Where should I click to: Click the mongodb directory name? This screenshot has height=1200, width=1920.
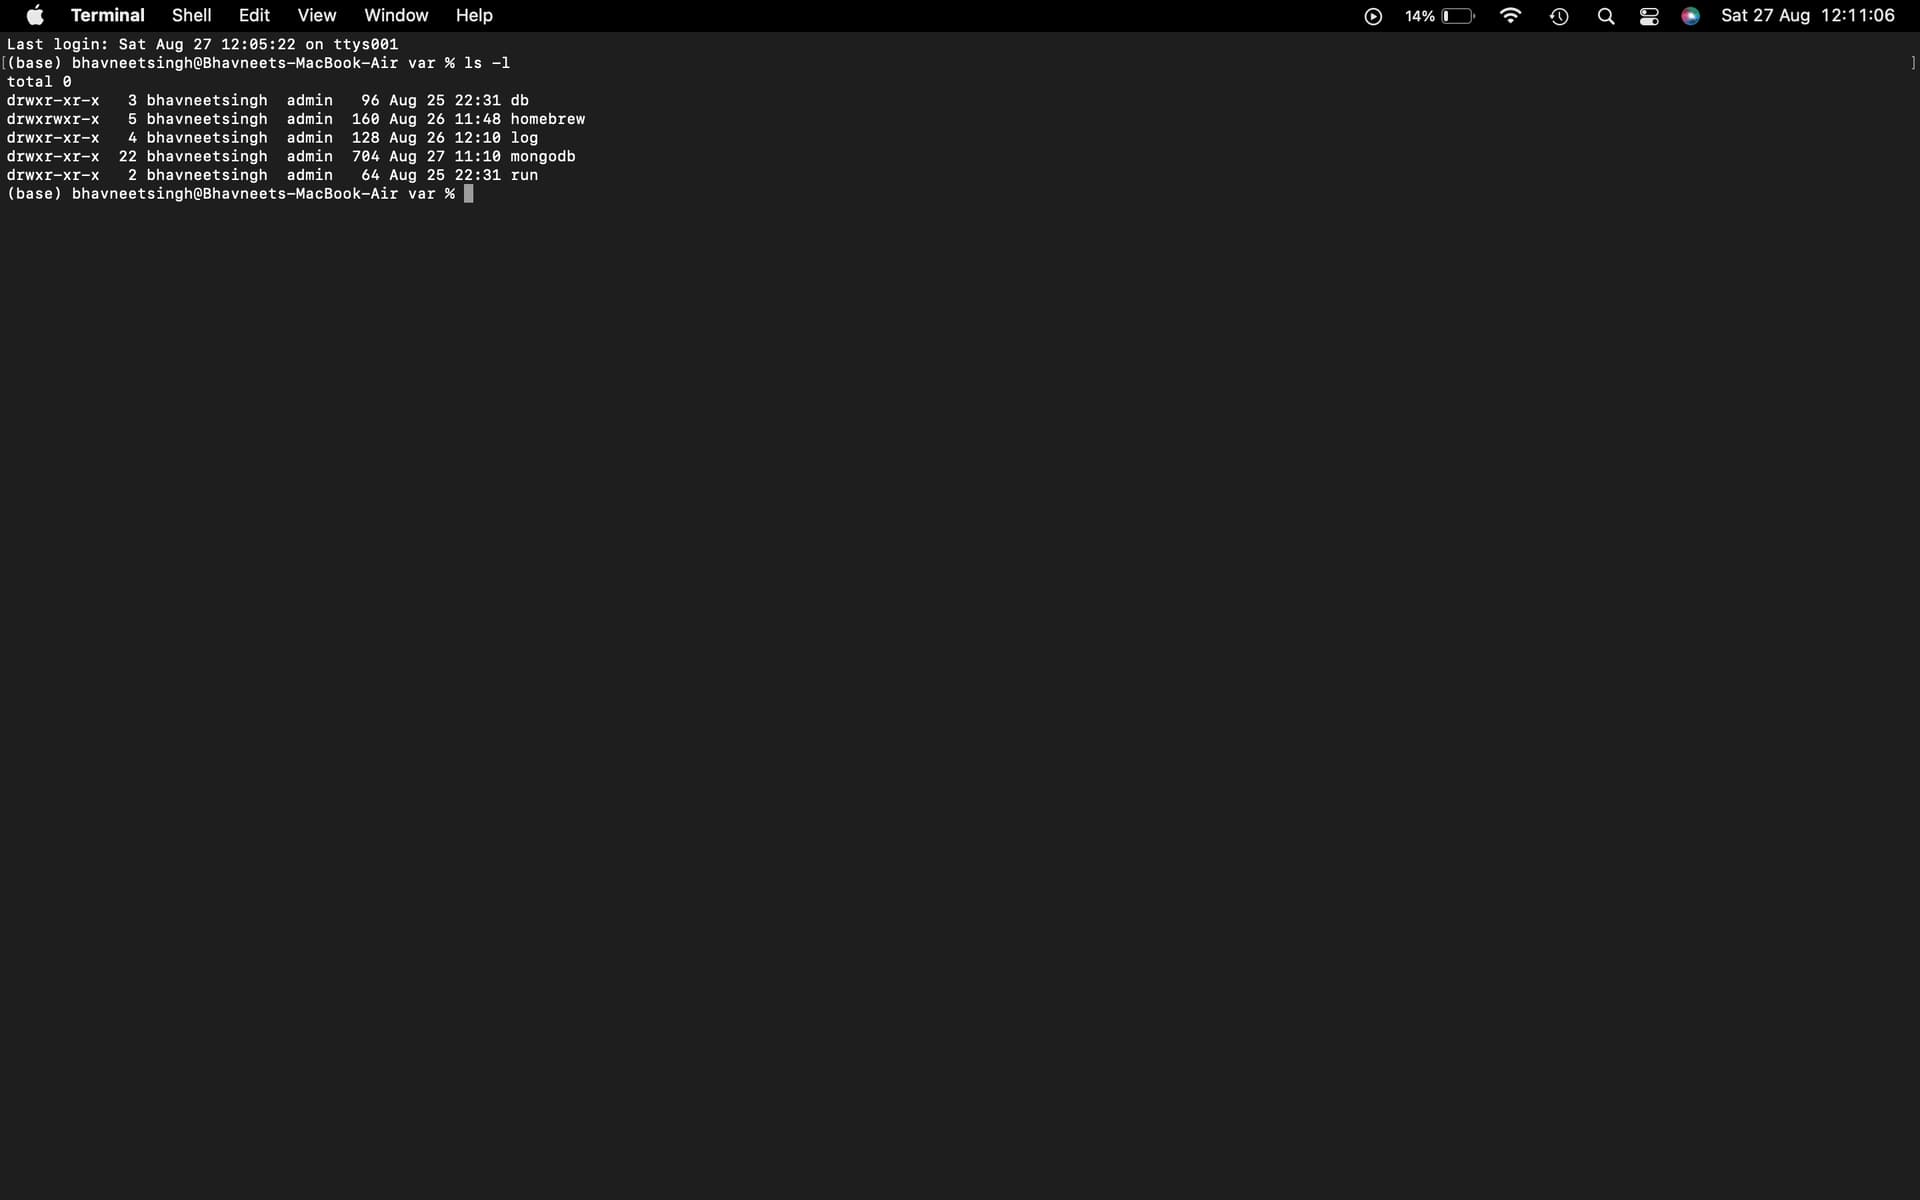tap(542, 156)
